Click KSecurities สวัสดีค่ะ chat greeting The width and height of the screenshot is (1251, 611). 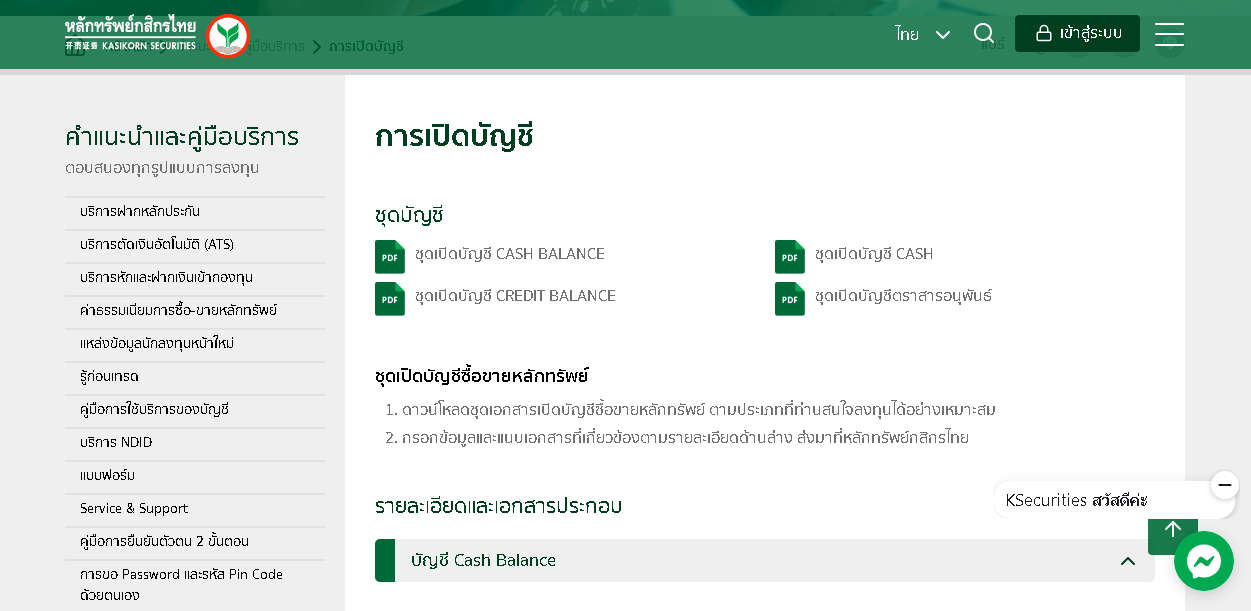click(x=1076, y=500)
